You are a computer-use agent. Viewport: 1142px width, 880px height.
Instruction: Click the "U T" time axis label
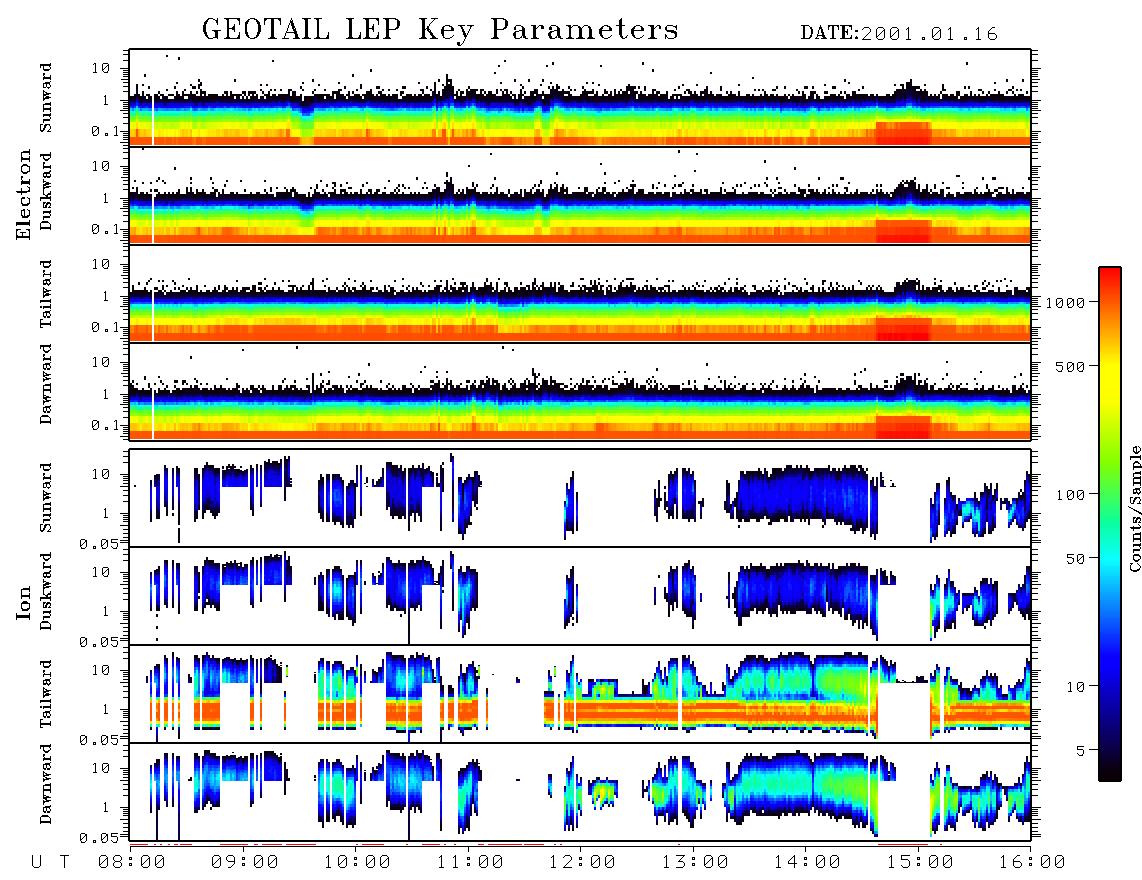(x=50, y=863)
